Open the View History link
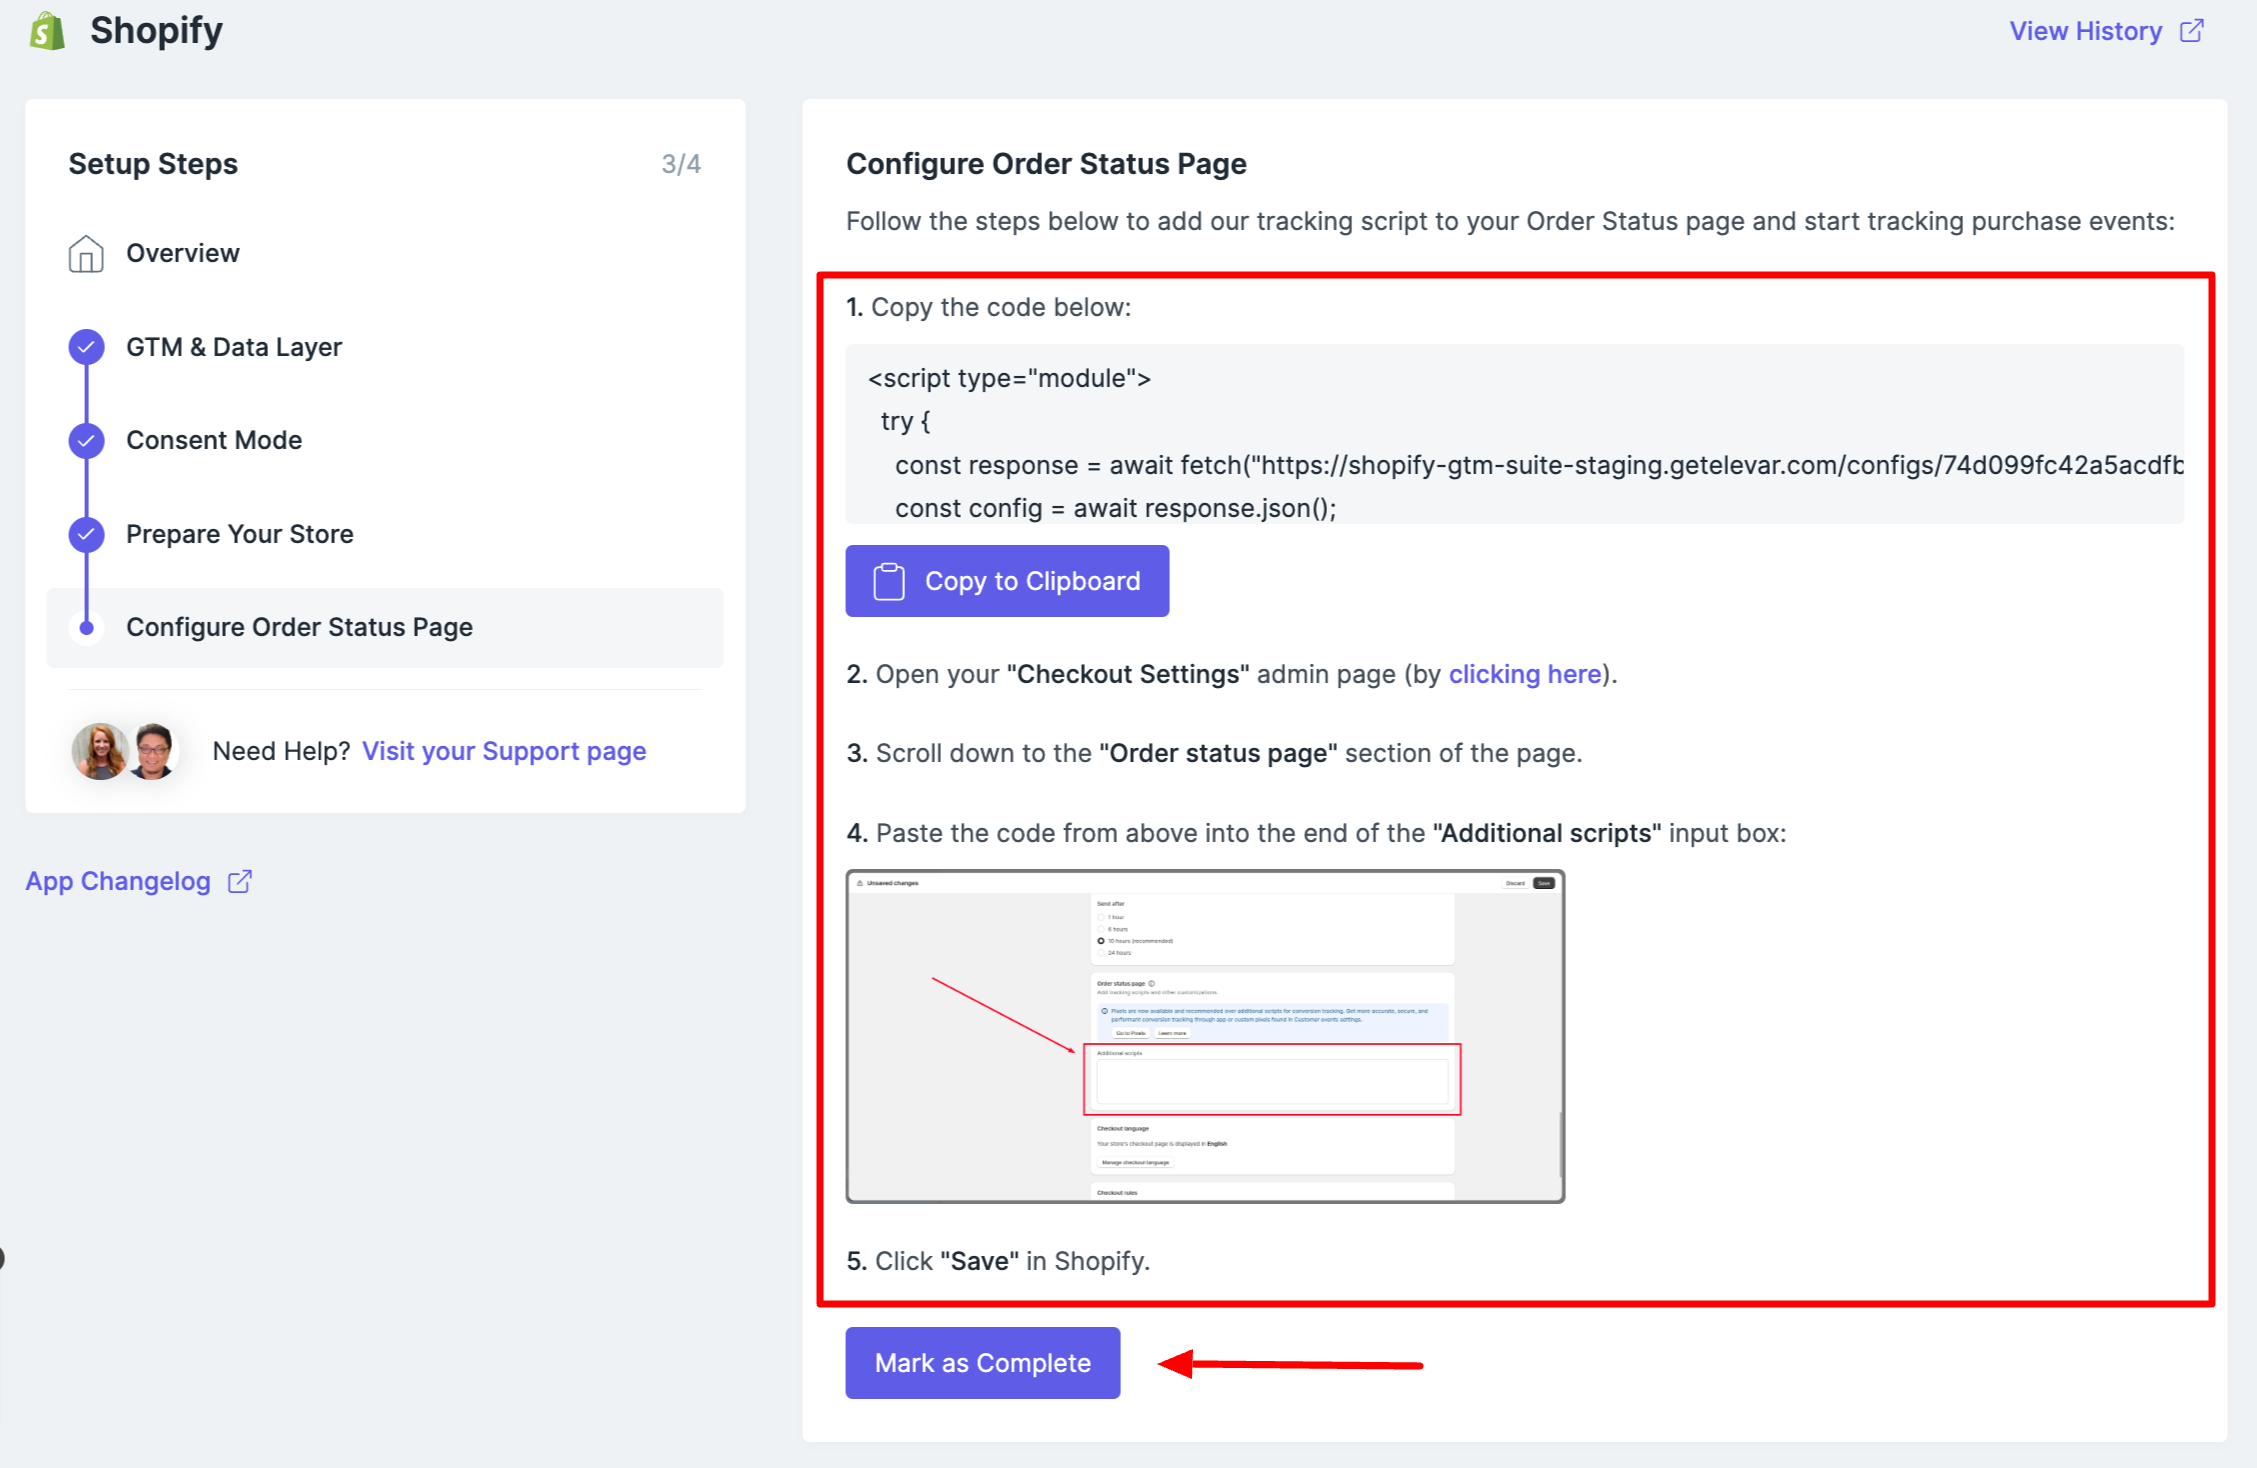 click(x=2085, y=31)
